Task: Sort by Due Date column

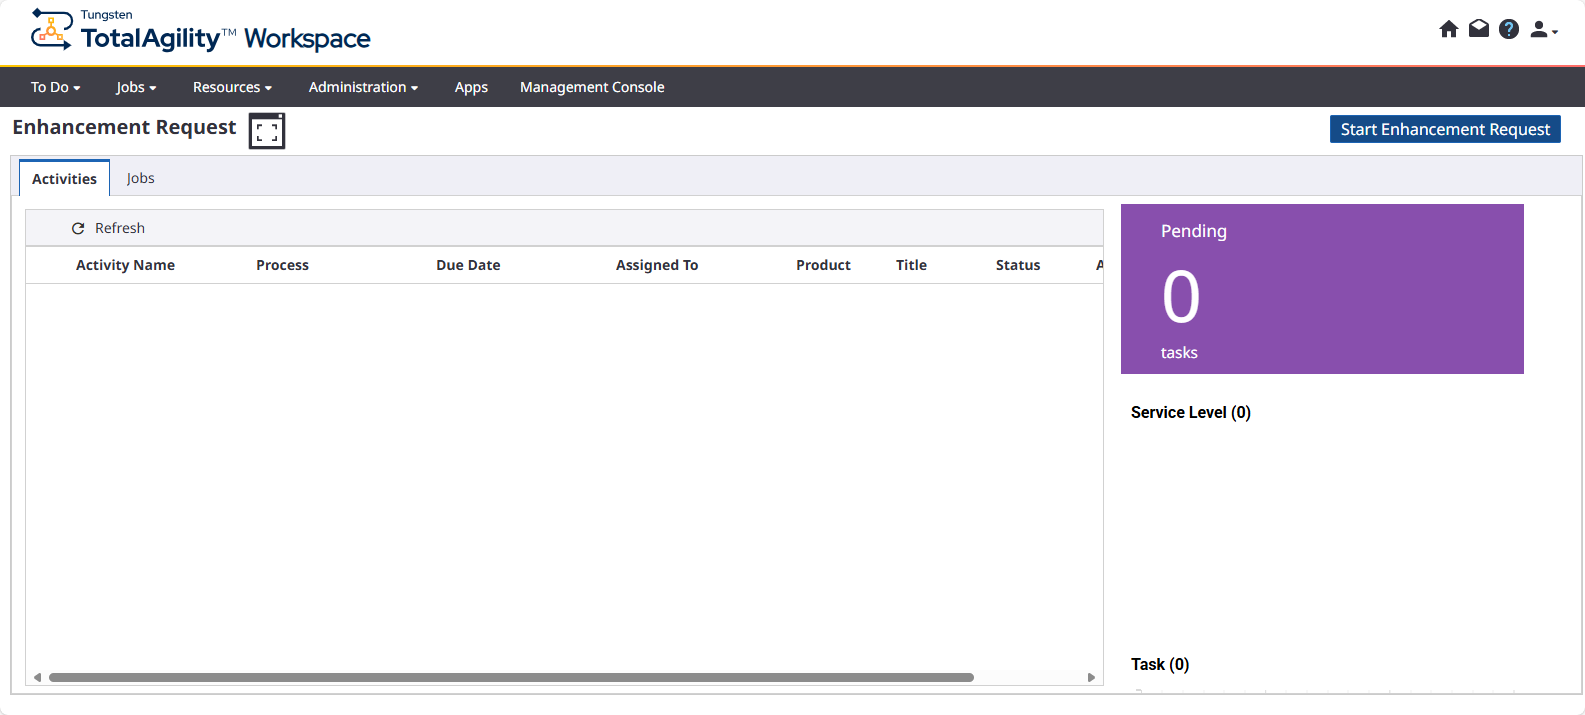Action: [x=468, y=265]
